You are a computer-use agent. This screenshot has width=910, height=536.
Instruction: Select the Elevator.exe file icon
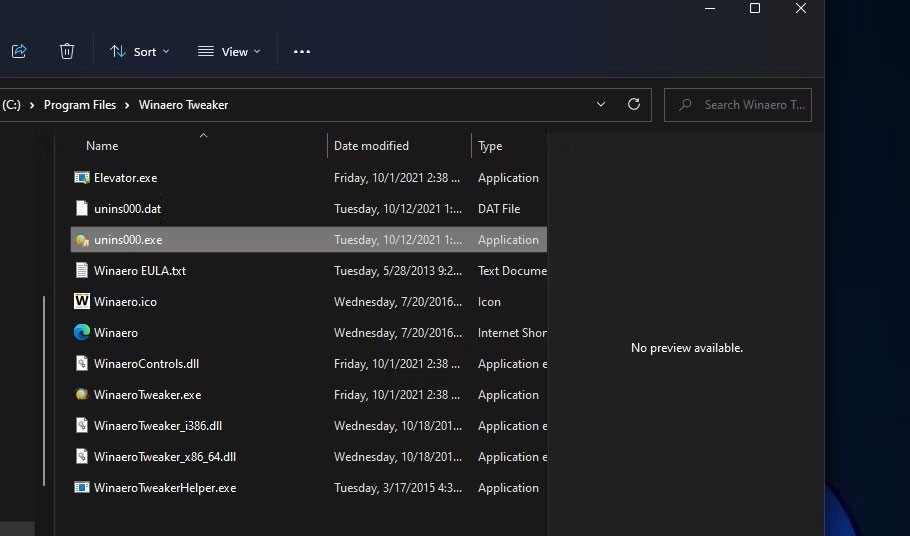[82, 178]
